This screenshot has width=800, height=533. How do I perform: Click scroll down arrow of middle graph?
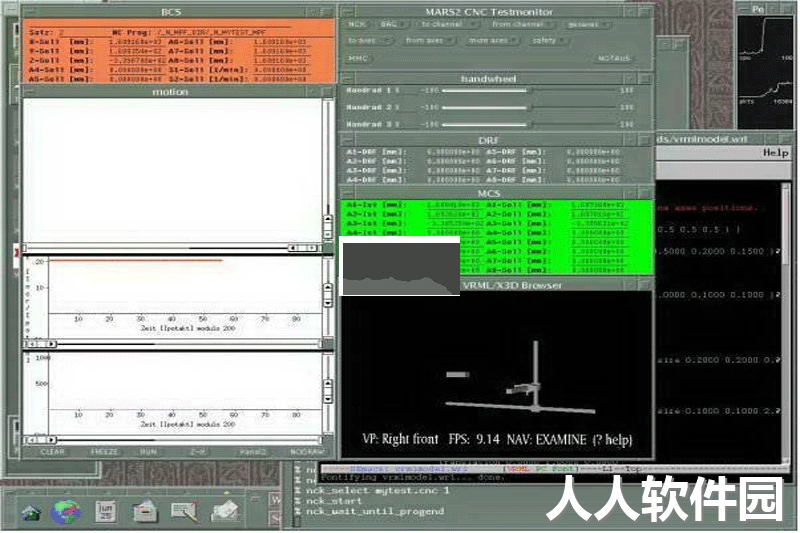point(328,303)
